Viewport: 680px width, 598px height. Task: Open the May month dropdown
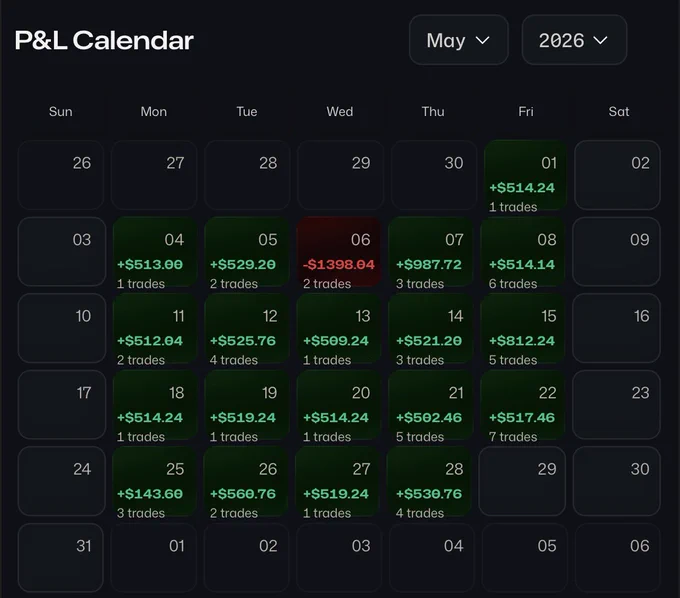[458, 40]
